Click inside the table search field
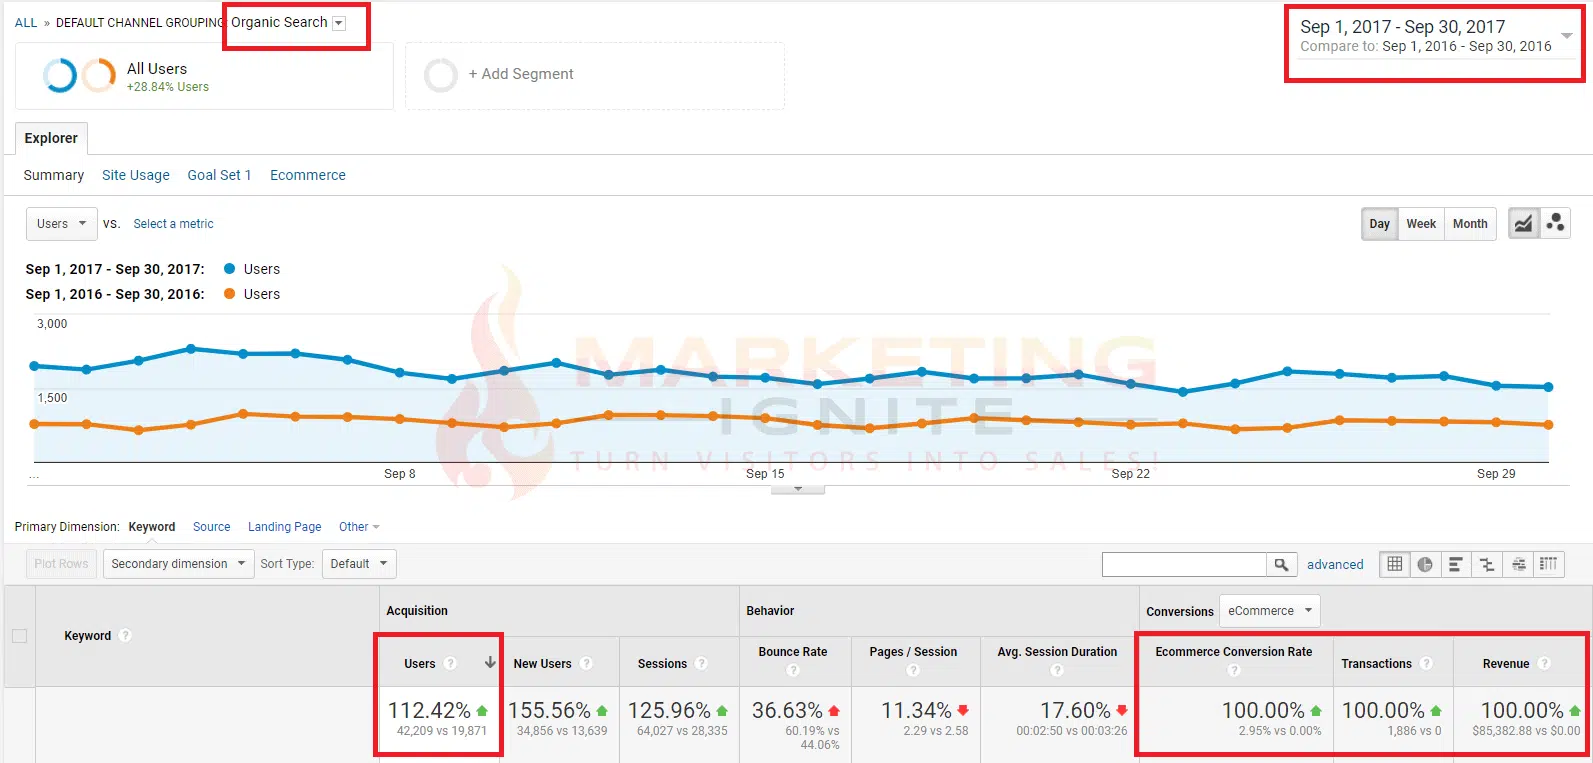Screen dimensions: 1593x763 coord(1184,565)
